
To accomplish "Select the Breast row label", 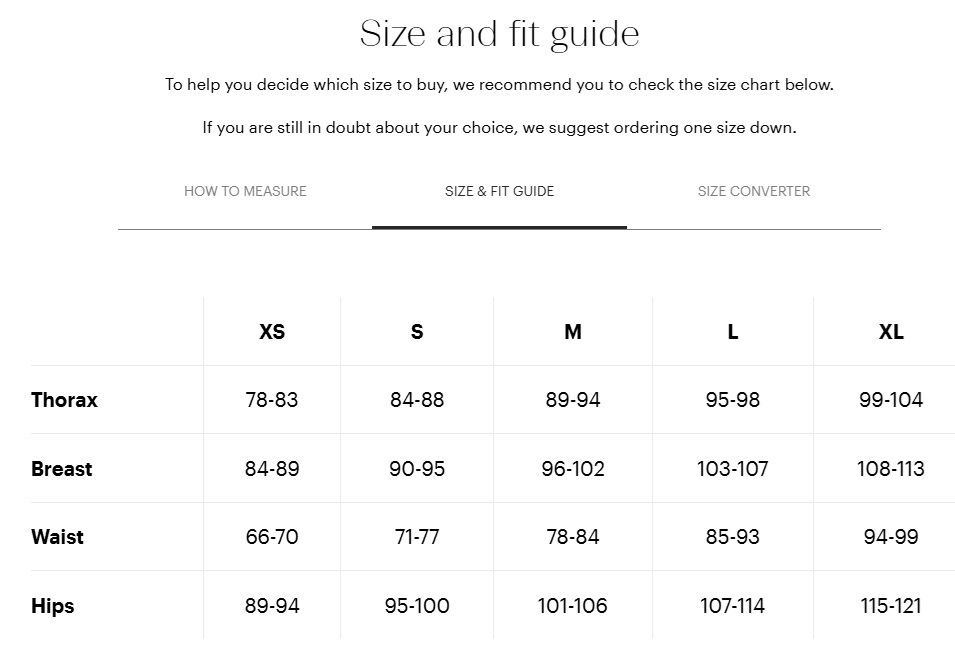I will (x=61, y=469).
